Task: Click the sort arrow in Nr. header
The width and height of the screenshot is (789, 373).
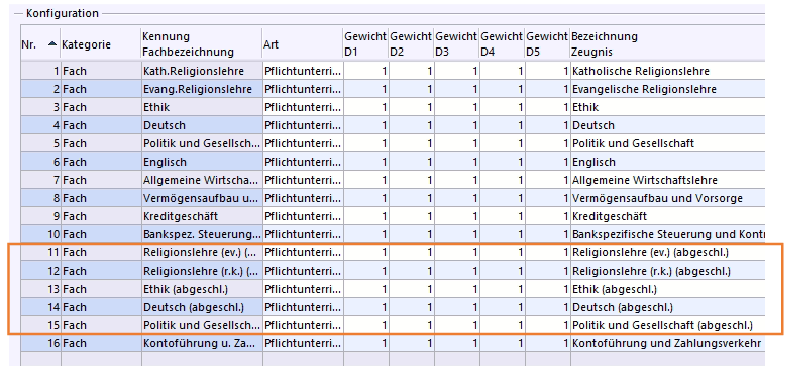Action: pyautogui.click(x=52, y=44)
